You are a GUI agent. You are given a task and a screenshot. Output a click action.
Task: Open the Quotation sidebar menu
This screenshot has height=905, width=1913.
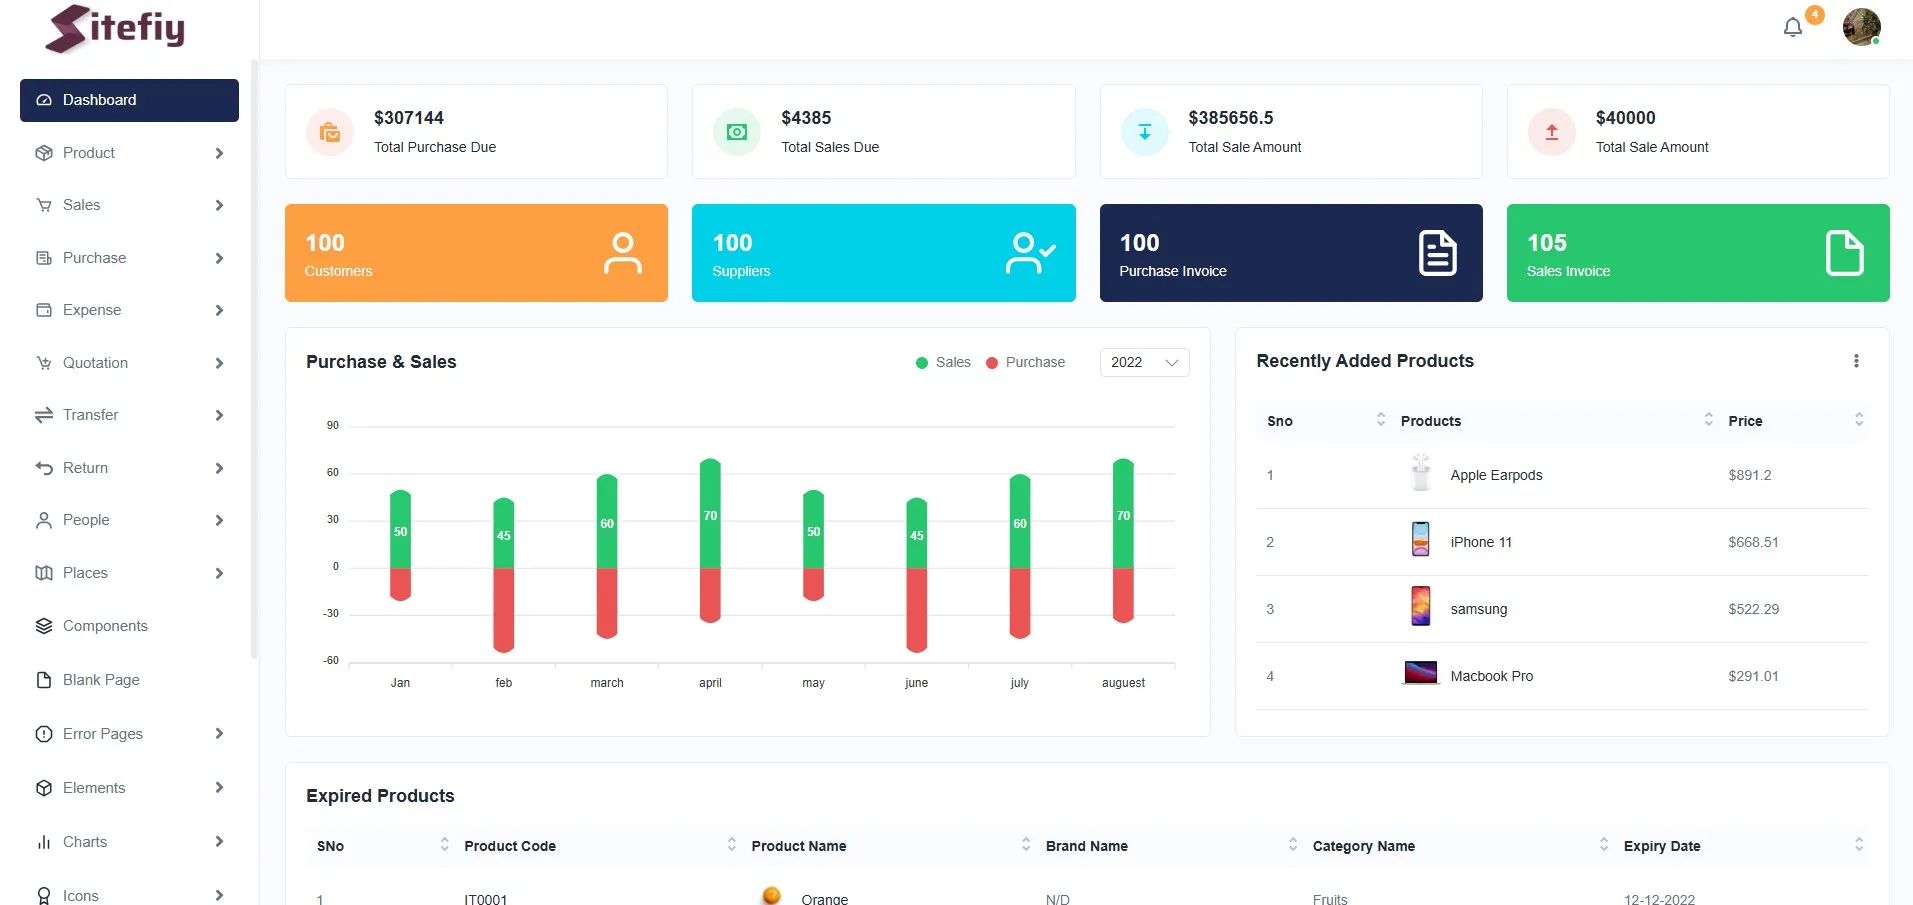coord(129,363)
